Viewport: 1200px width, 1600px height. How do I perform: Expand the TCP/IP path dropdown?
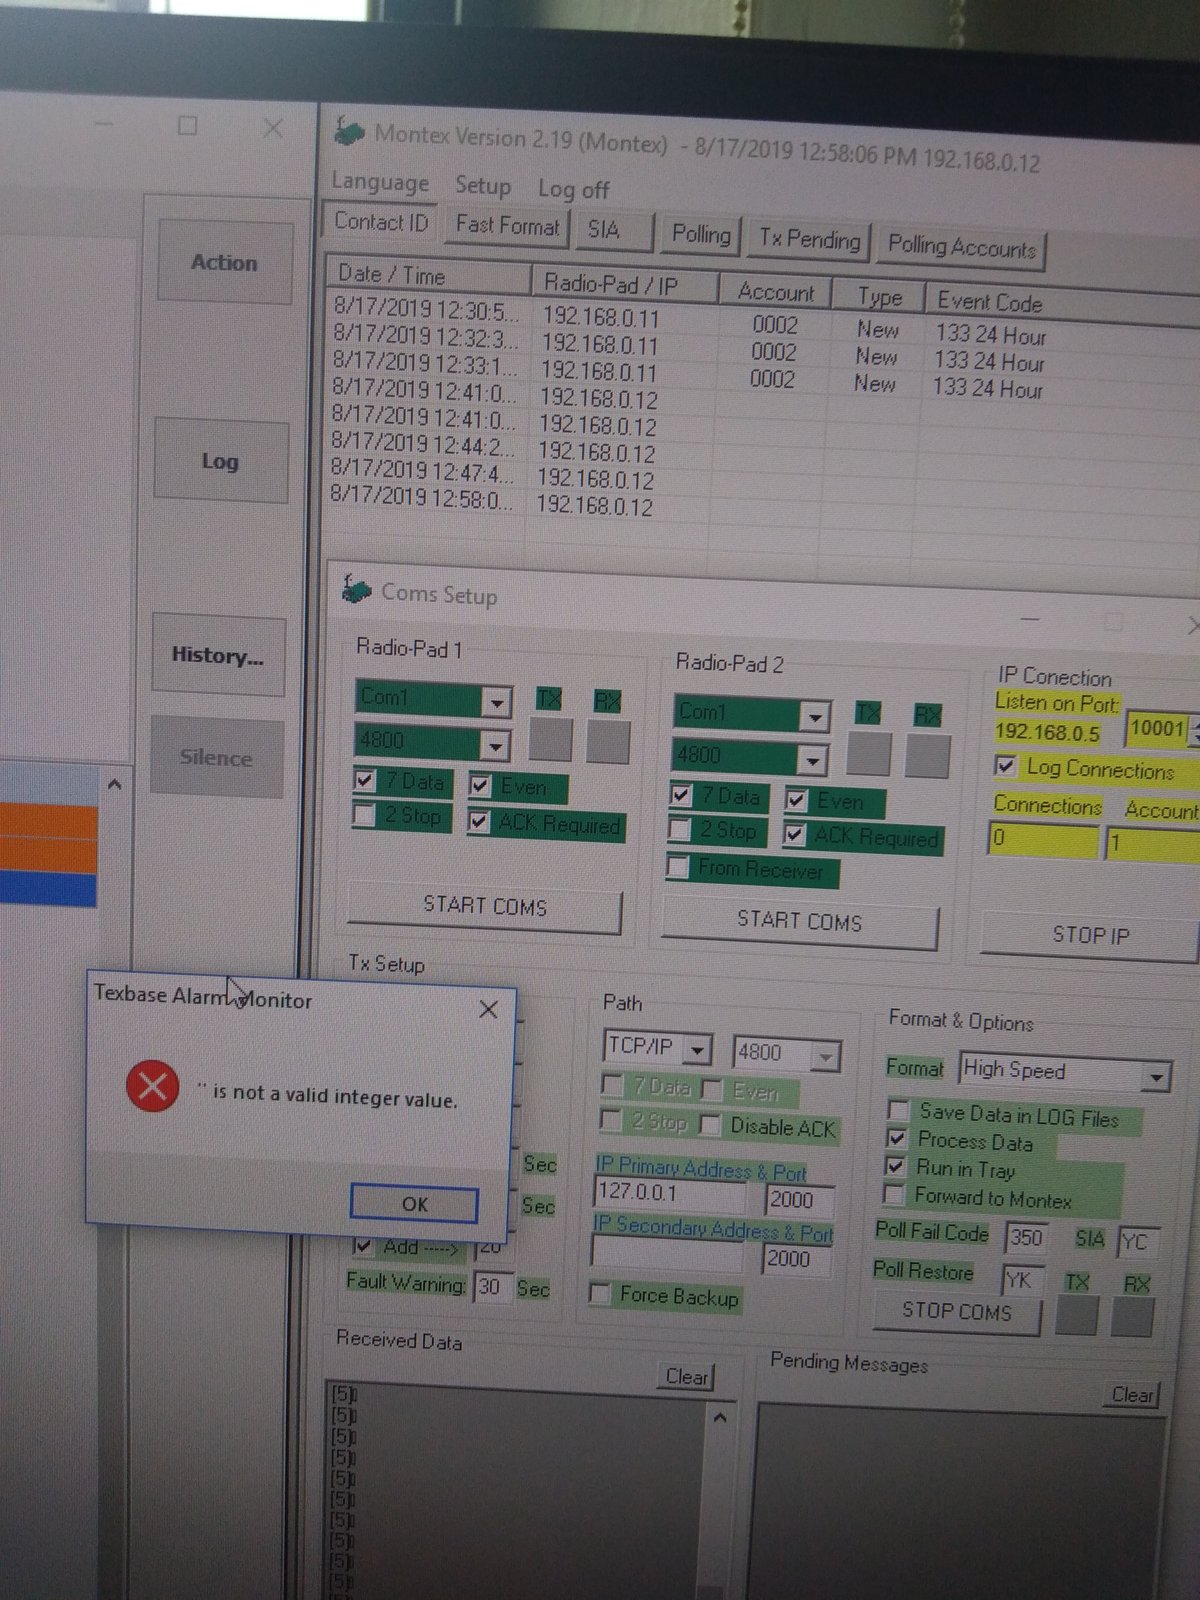click(698, 1050)
